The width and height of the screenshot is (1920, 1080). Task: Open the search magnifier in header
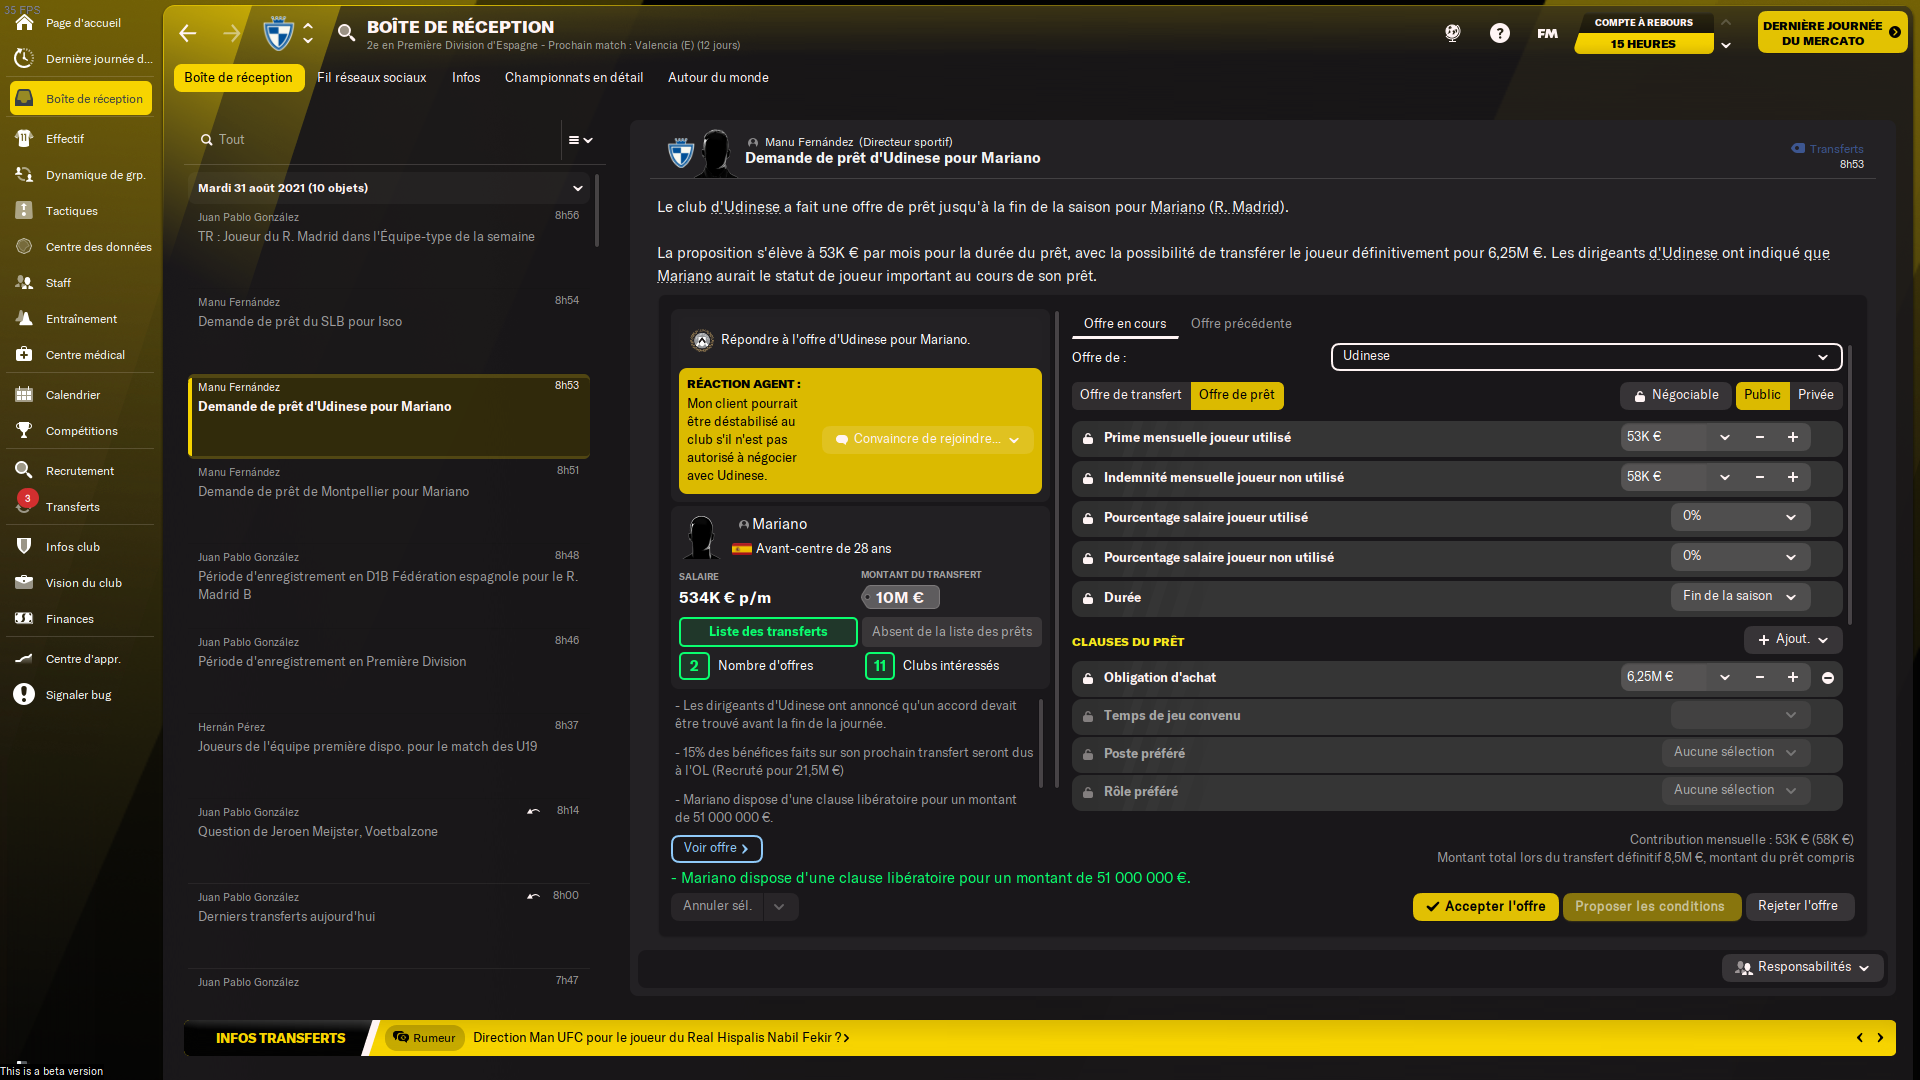coord(346,33)
